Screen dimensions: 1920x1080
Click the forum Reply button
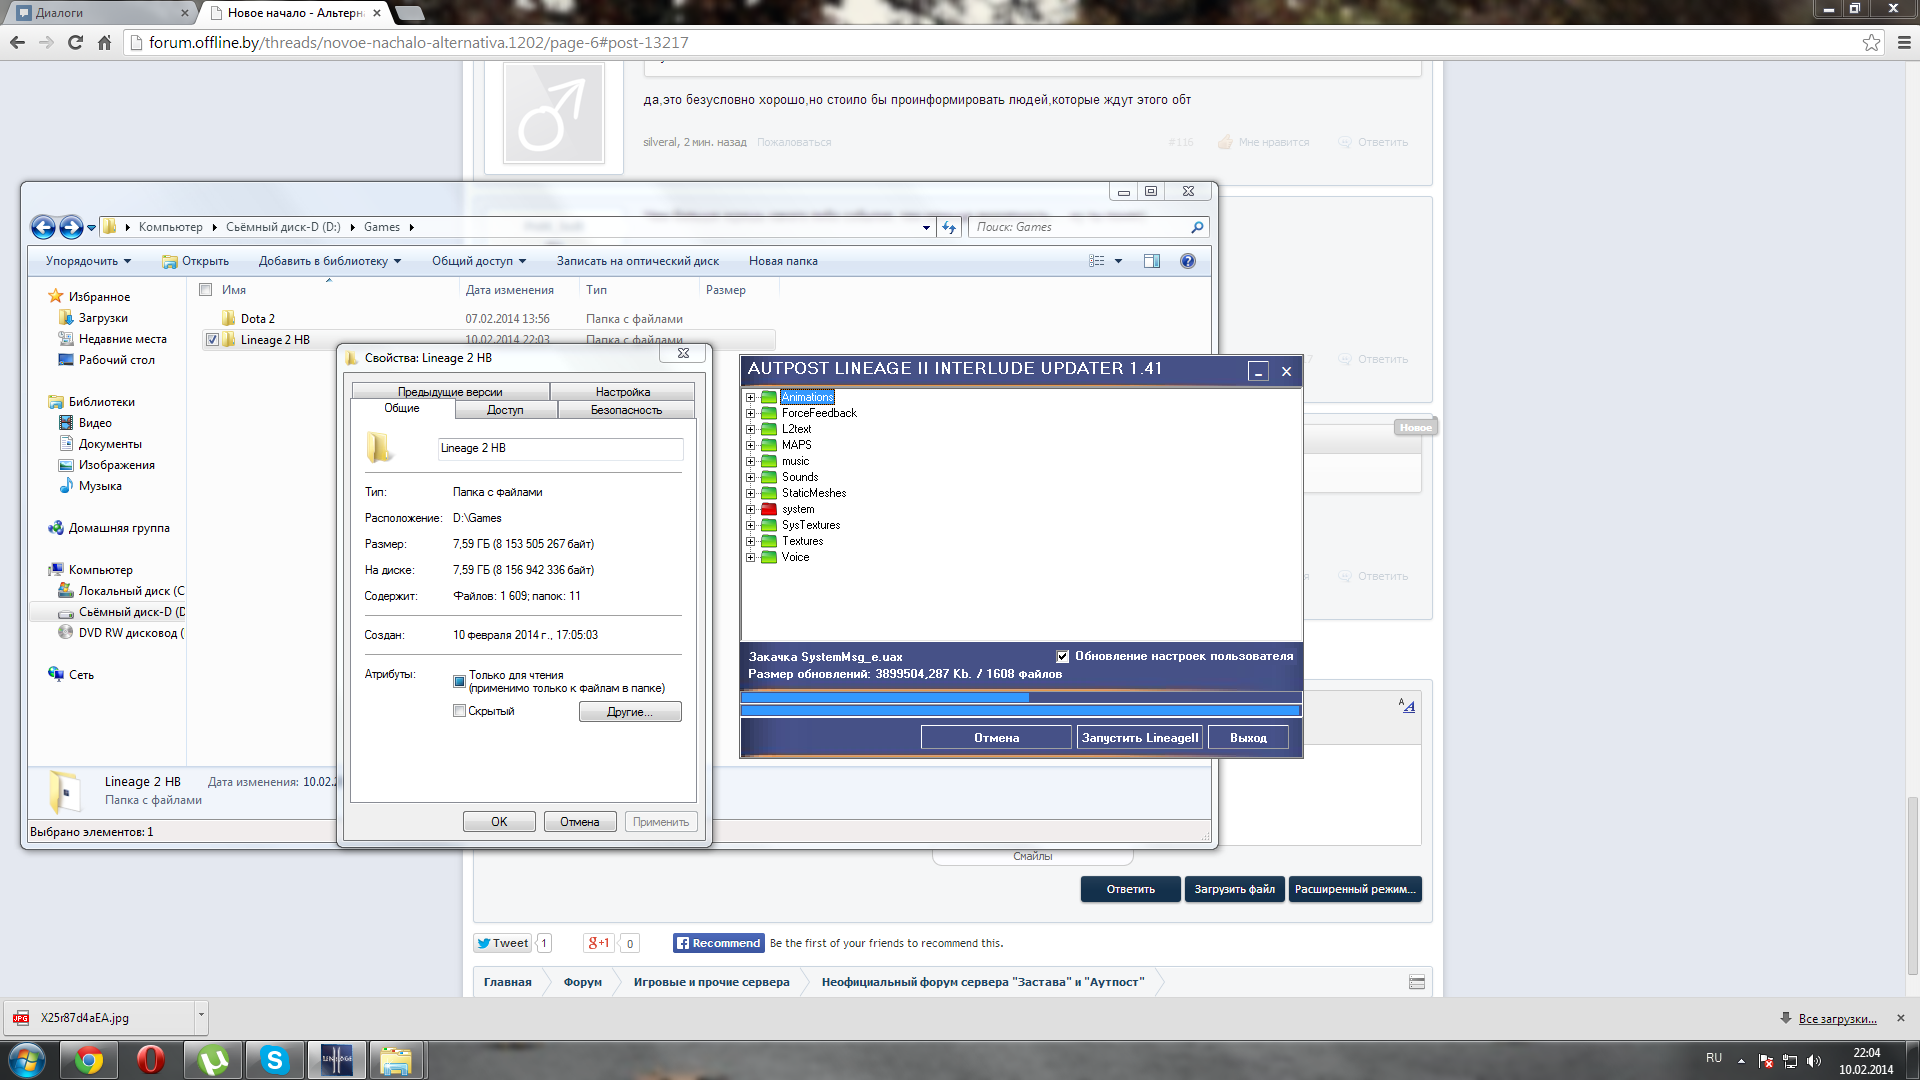tap(1130, 889)
